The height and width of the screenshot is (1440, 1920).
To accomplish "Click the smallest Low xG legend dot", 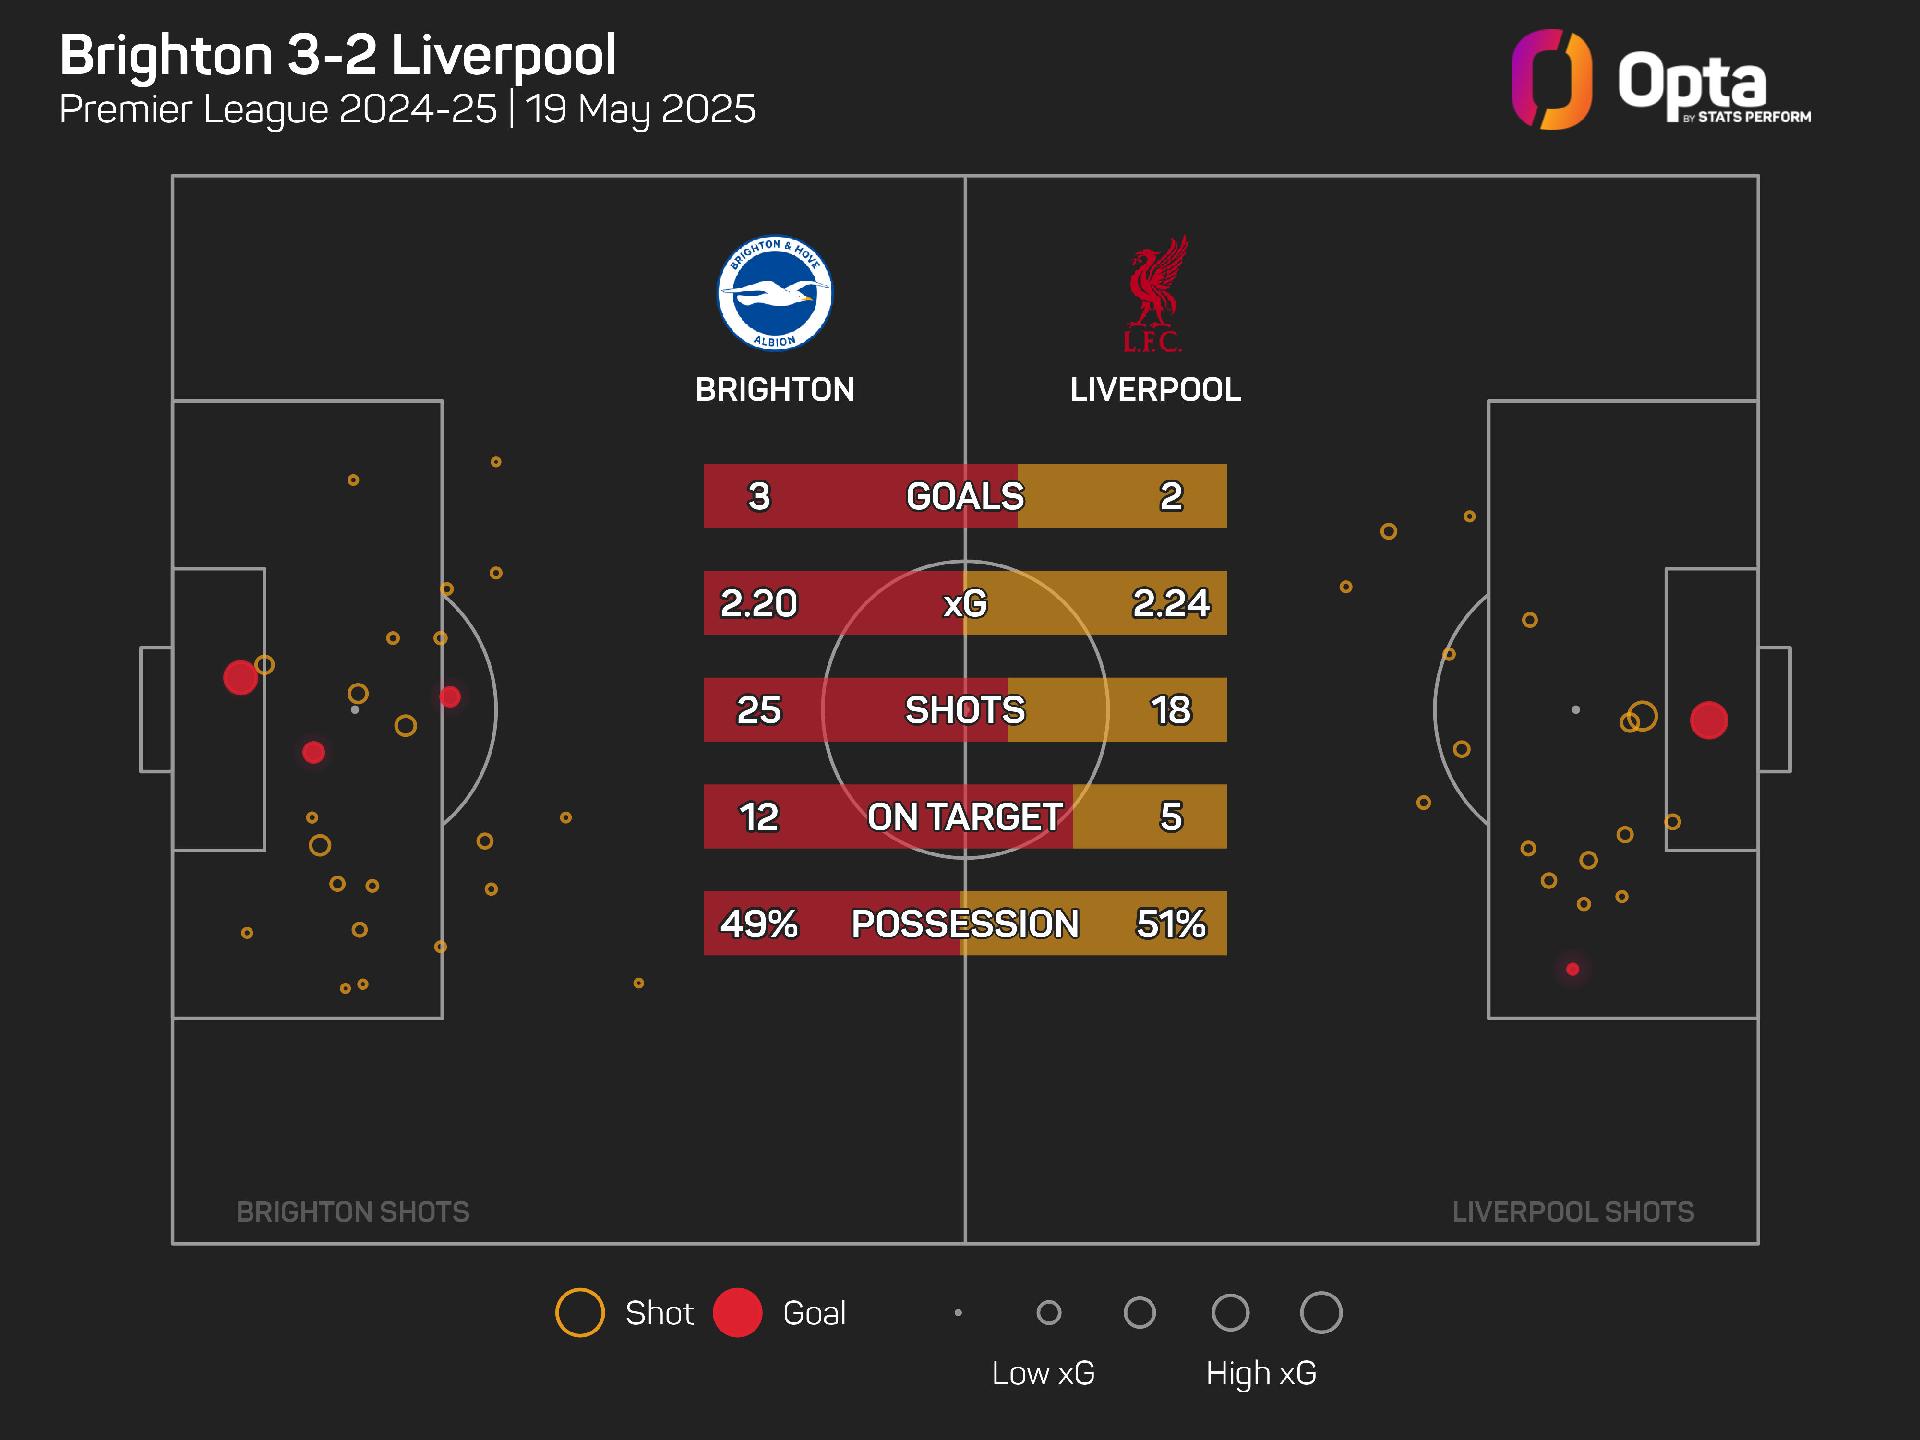I will (958, 1313).
